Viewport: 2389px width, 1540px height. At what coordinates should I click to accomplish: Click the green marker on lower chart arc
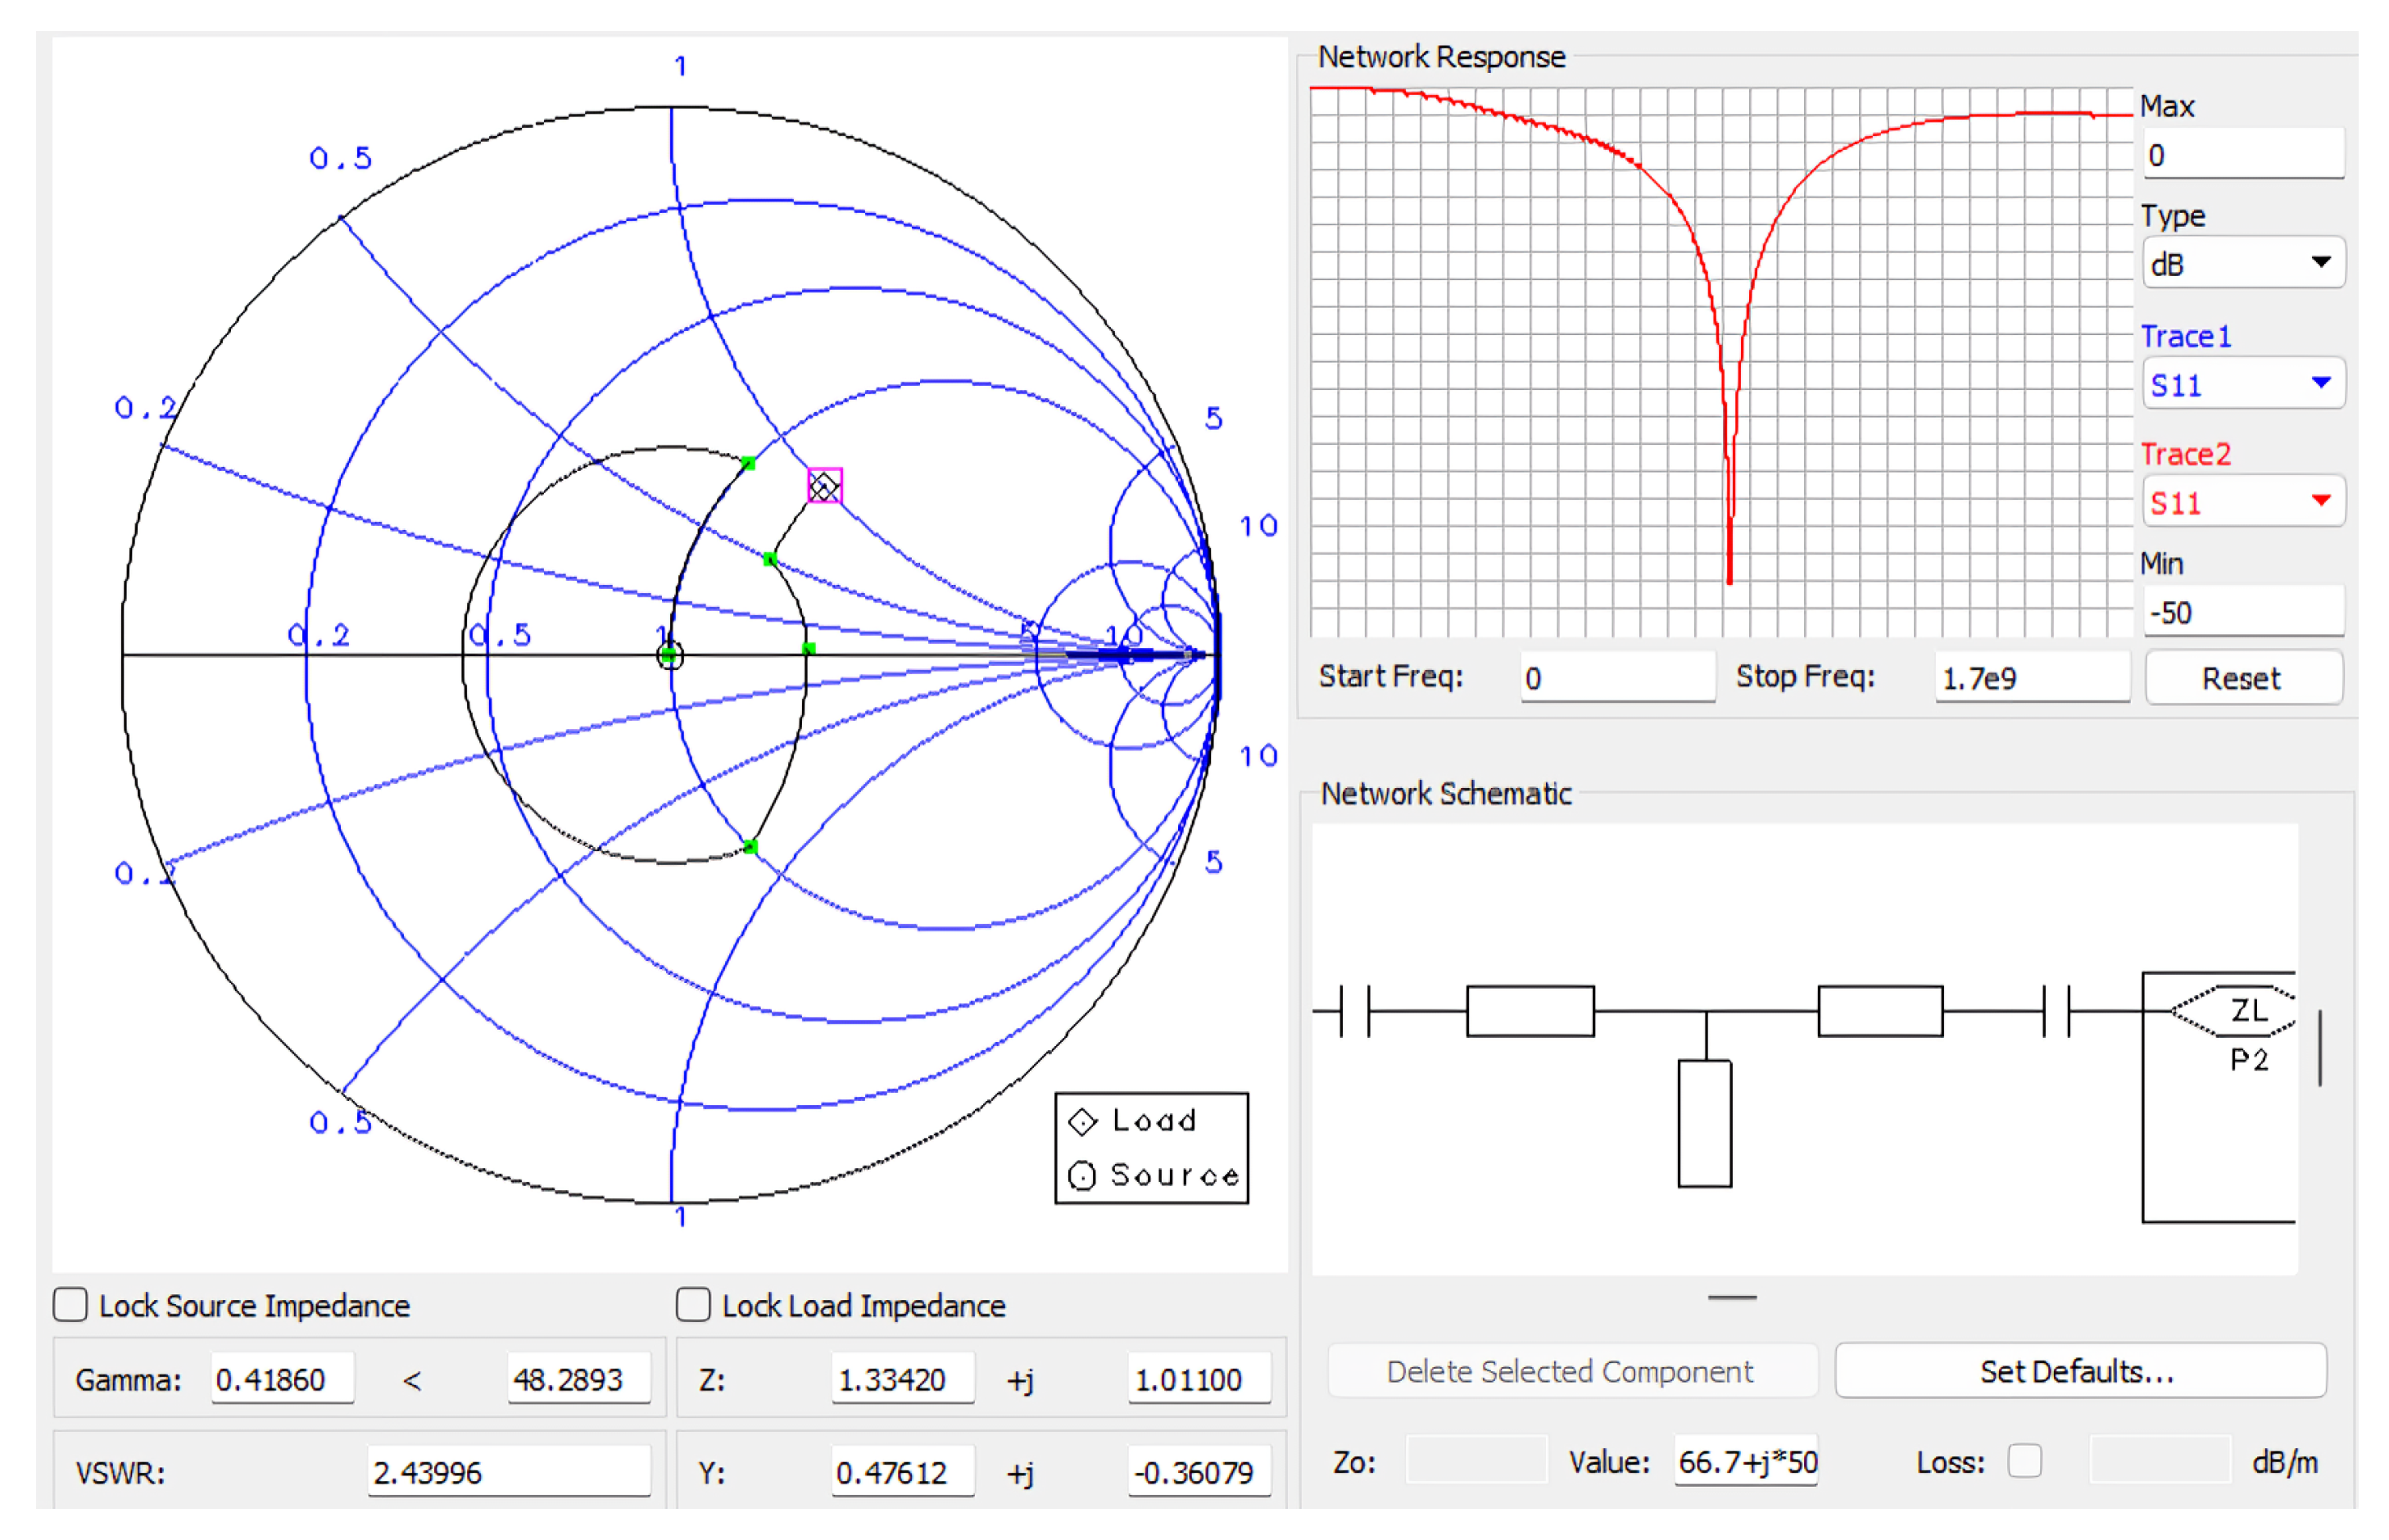(750, 847)
